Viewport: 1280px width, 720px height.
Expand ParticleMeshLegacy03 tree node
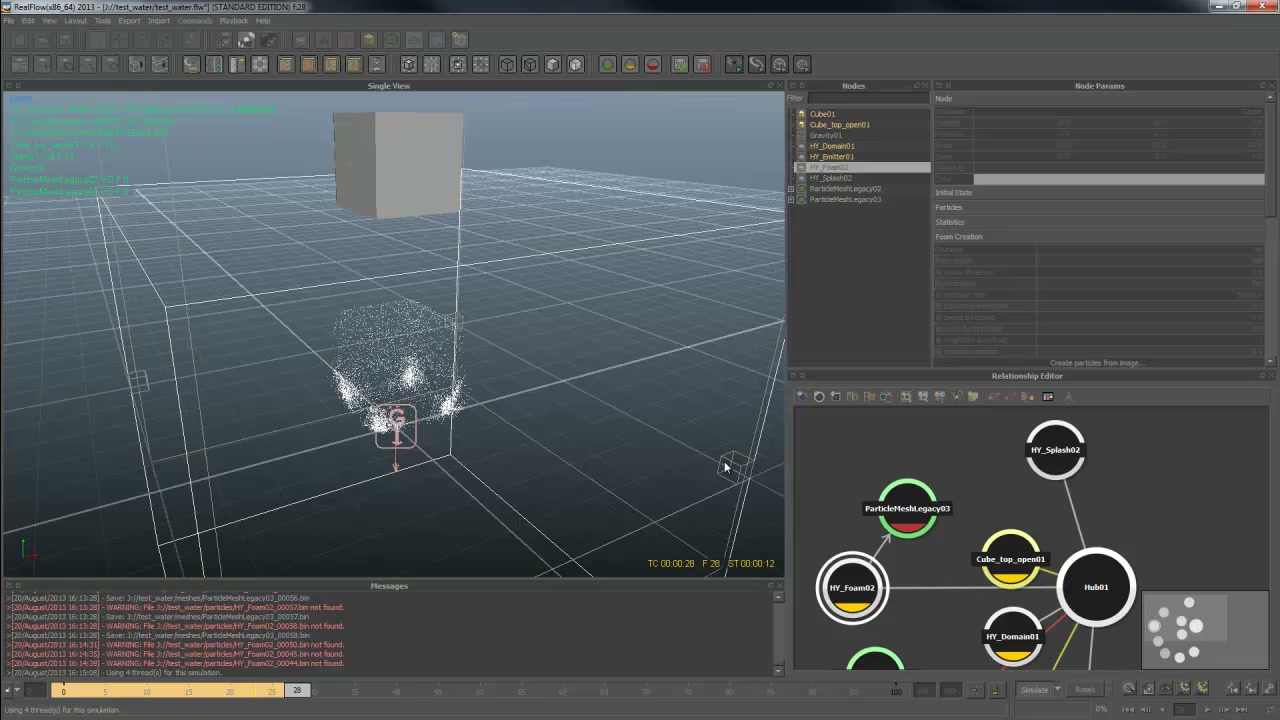tap(791, 200)
